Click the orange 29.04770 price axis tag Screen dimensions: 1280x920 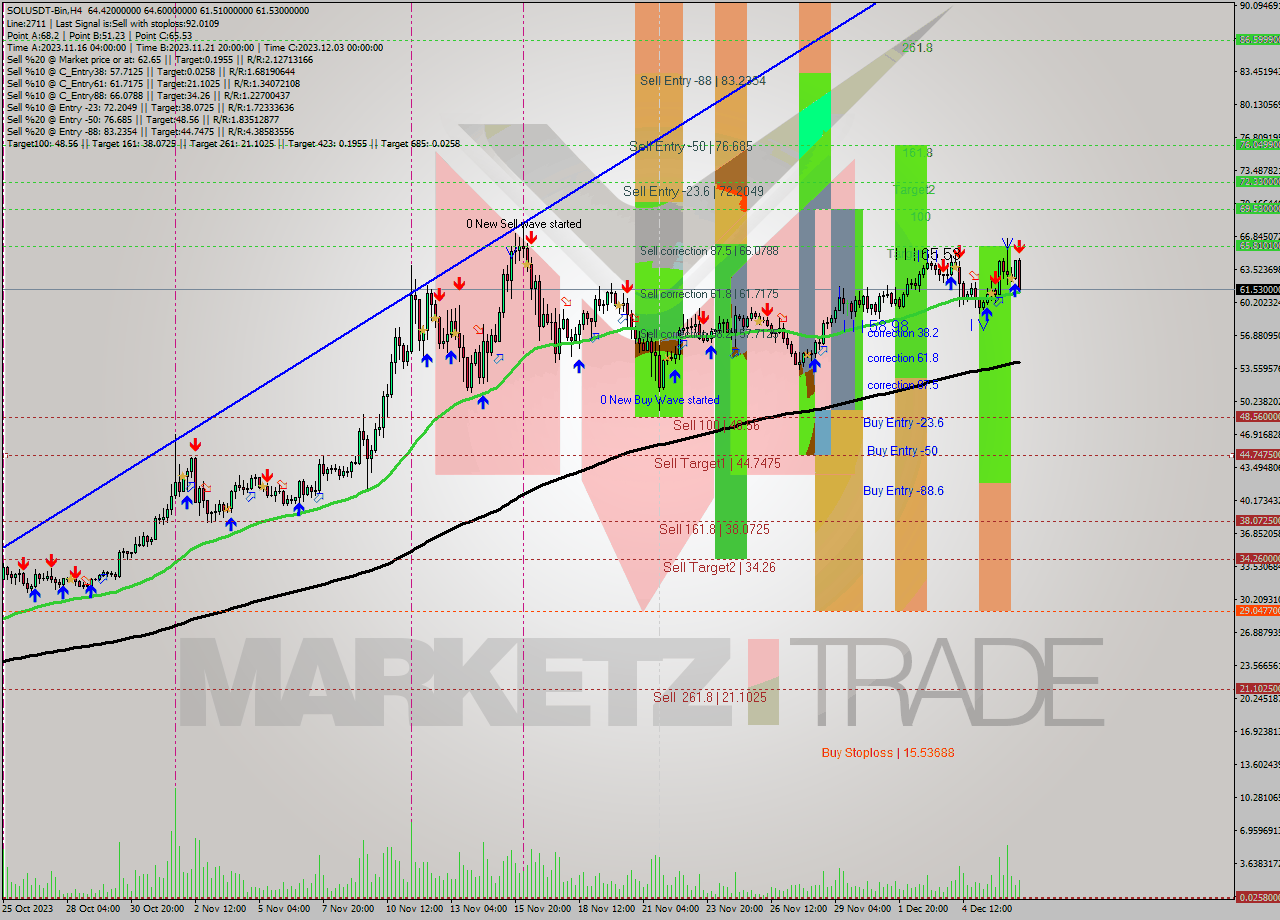[1258, 610]
